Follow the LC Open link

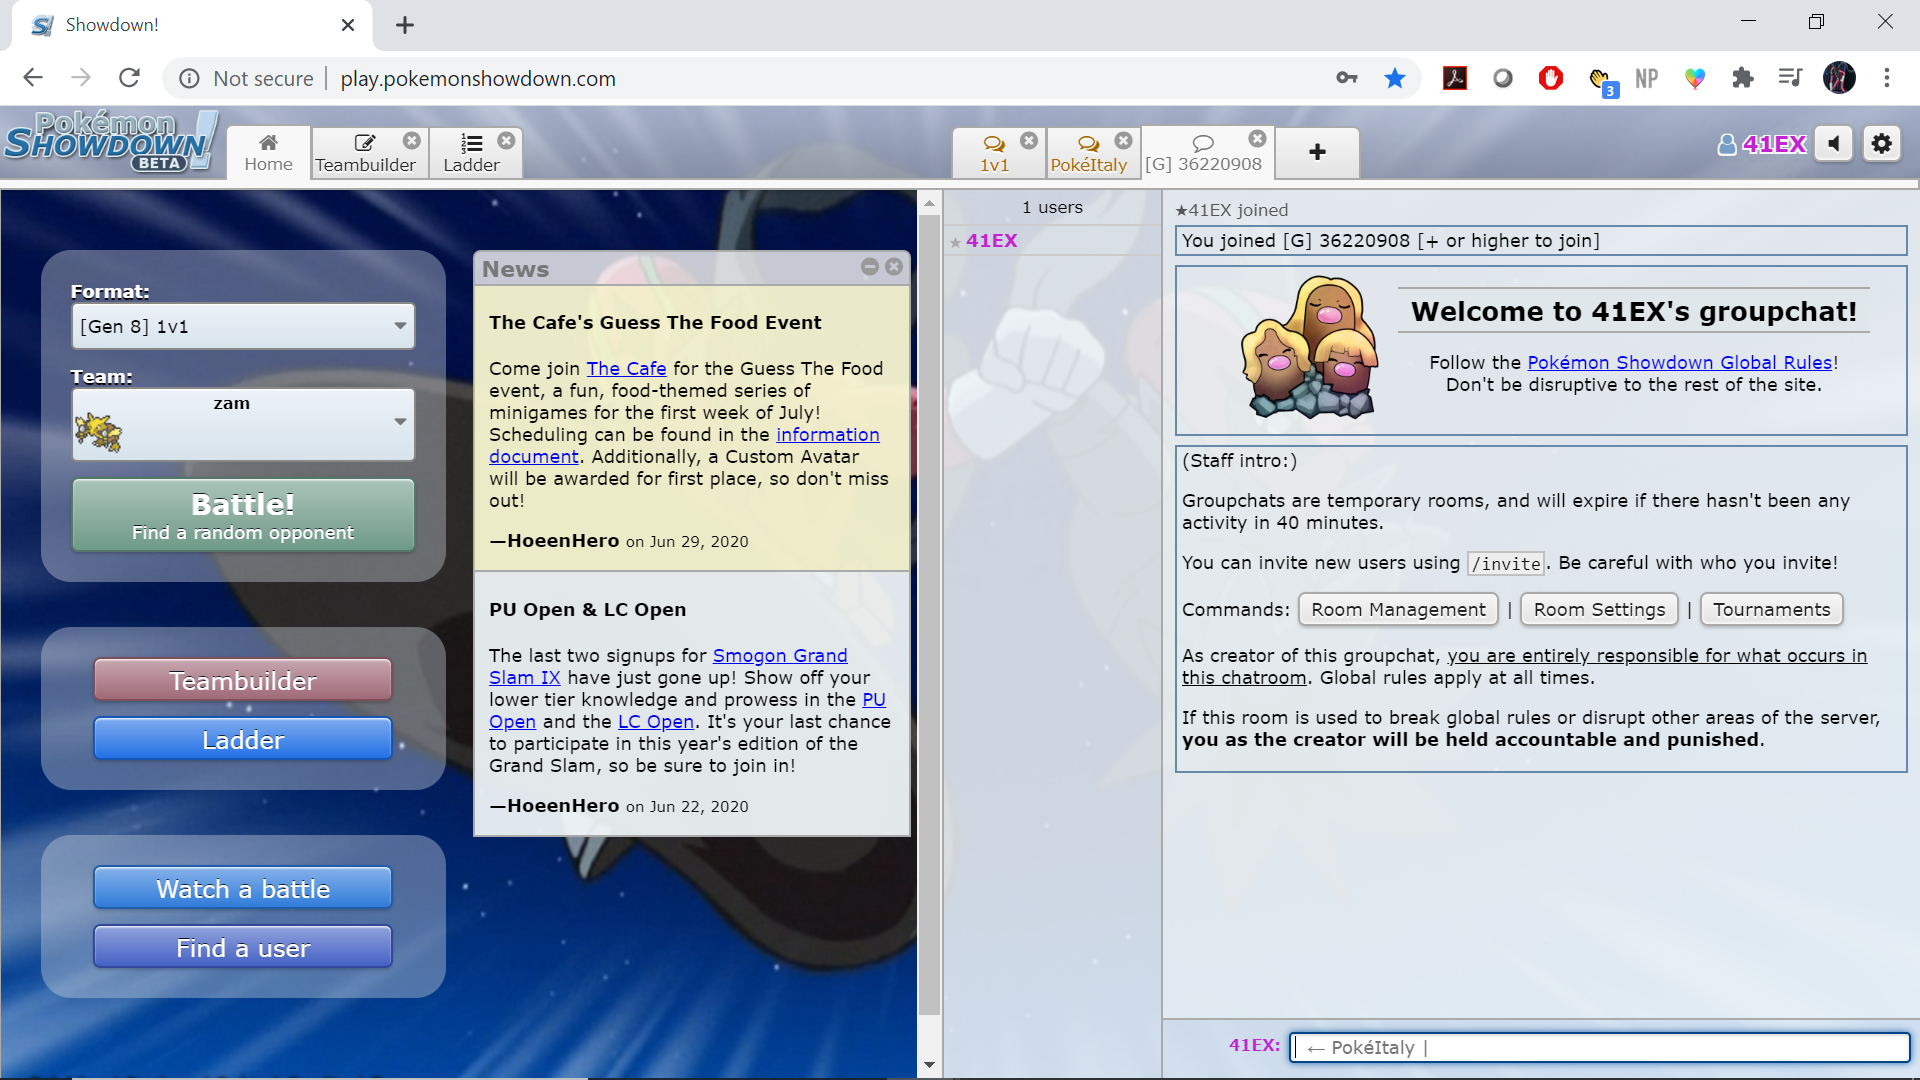click(x=656, y=721)
